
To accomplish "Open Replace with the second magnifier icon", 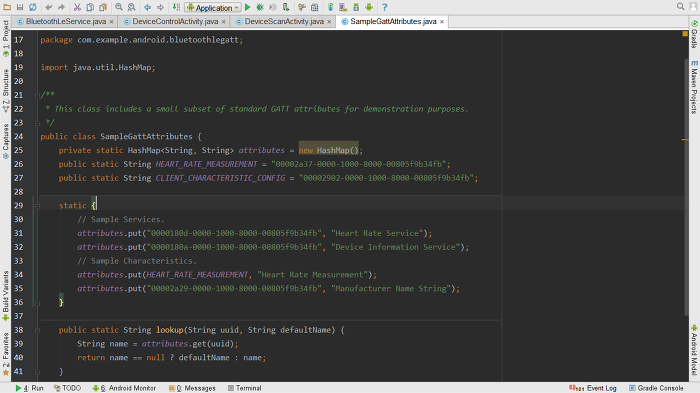I will [x=132, y=7].
